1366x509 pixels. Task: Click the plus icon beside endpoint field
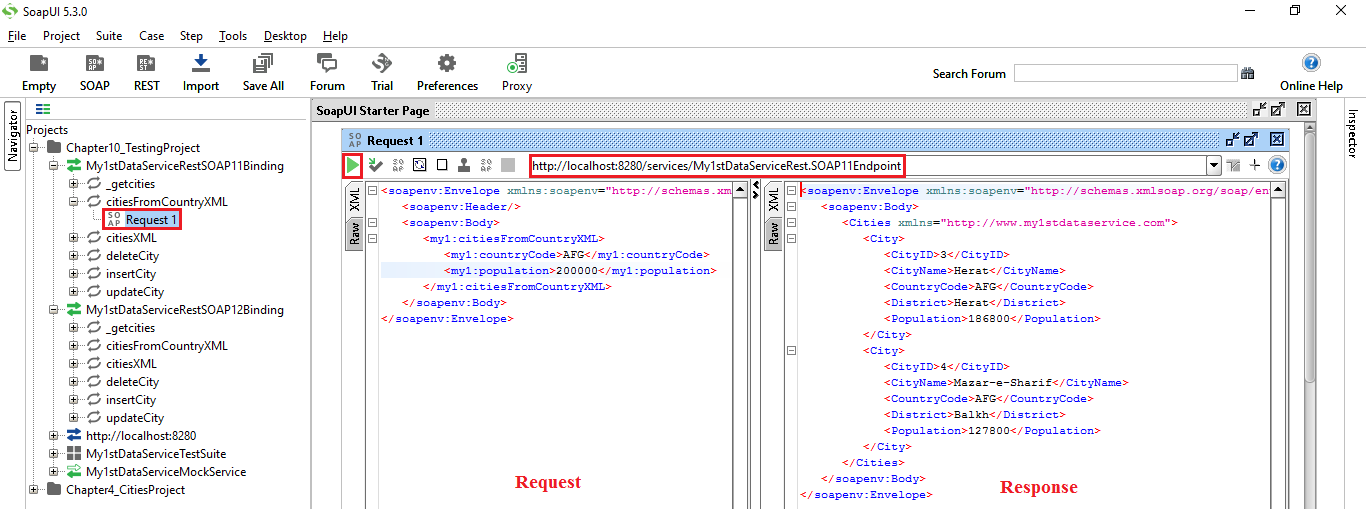point(1255,165)
